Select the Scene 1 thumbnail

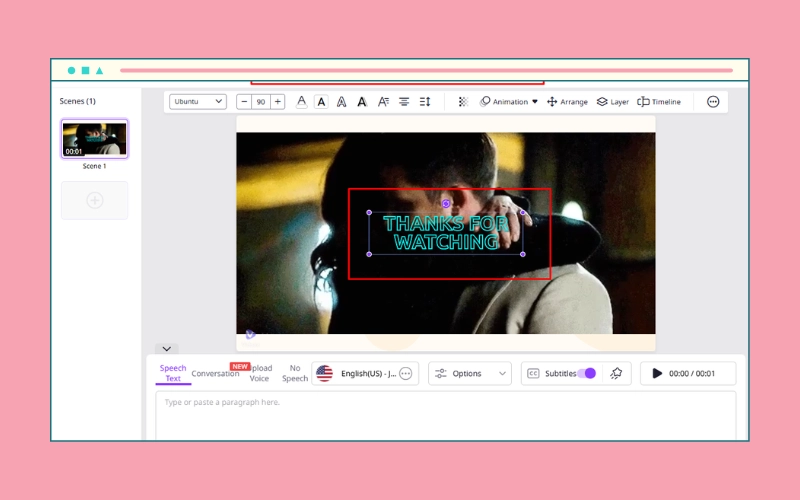(x=94, y=139)
